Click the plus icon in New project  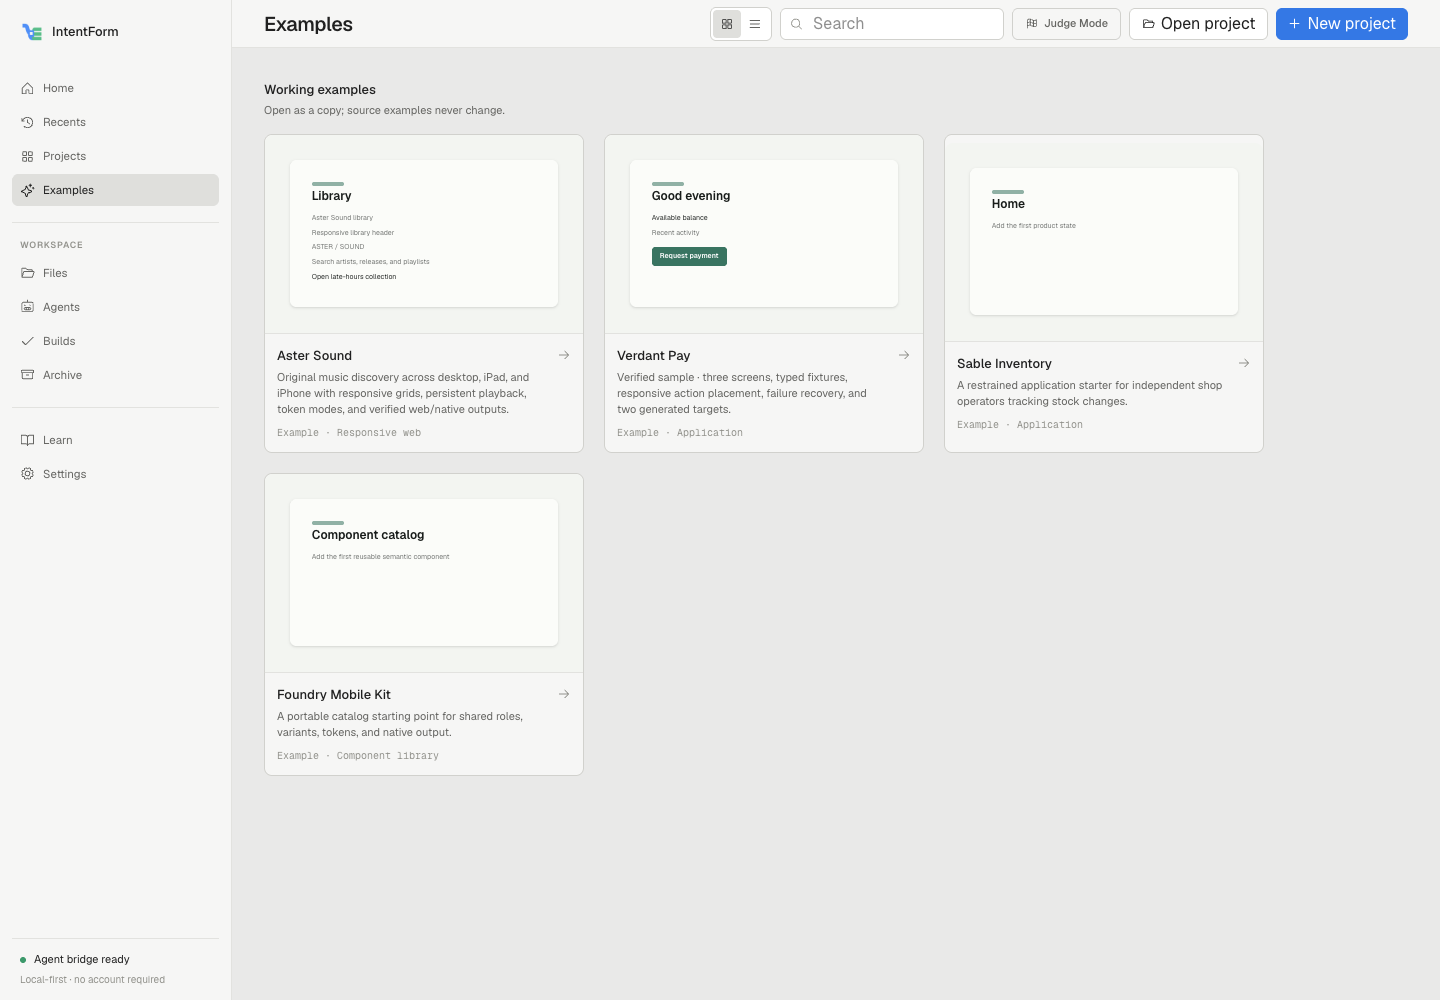[1294, 24]
